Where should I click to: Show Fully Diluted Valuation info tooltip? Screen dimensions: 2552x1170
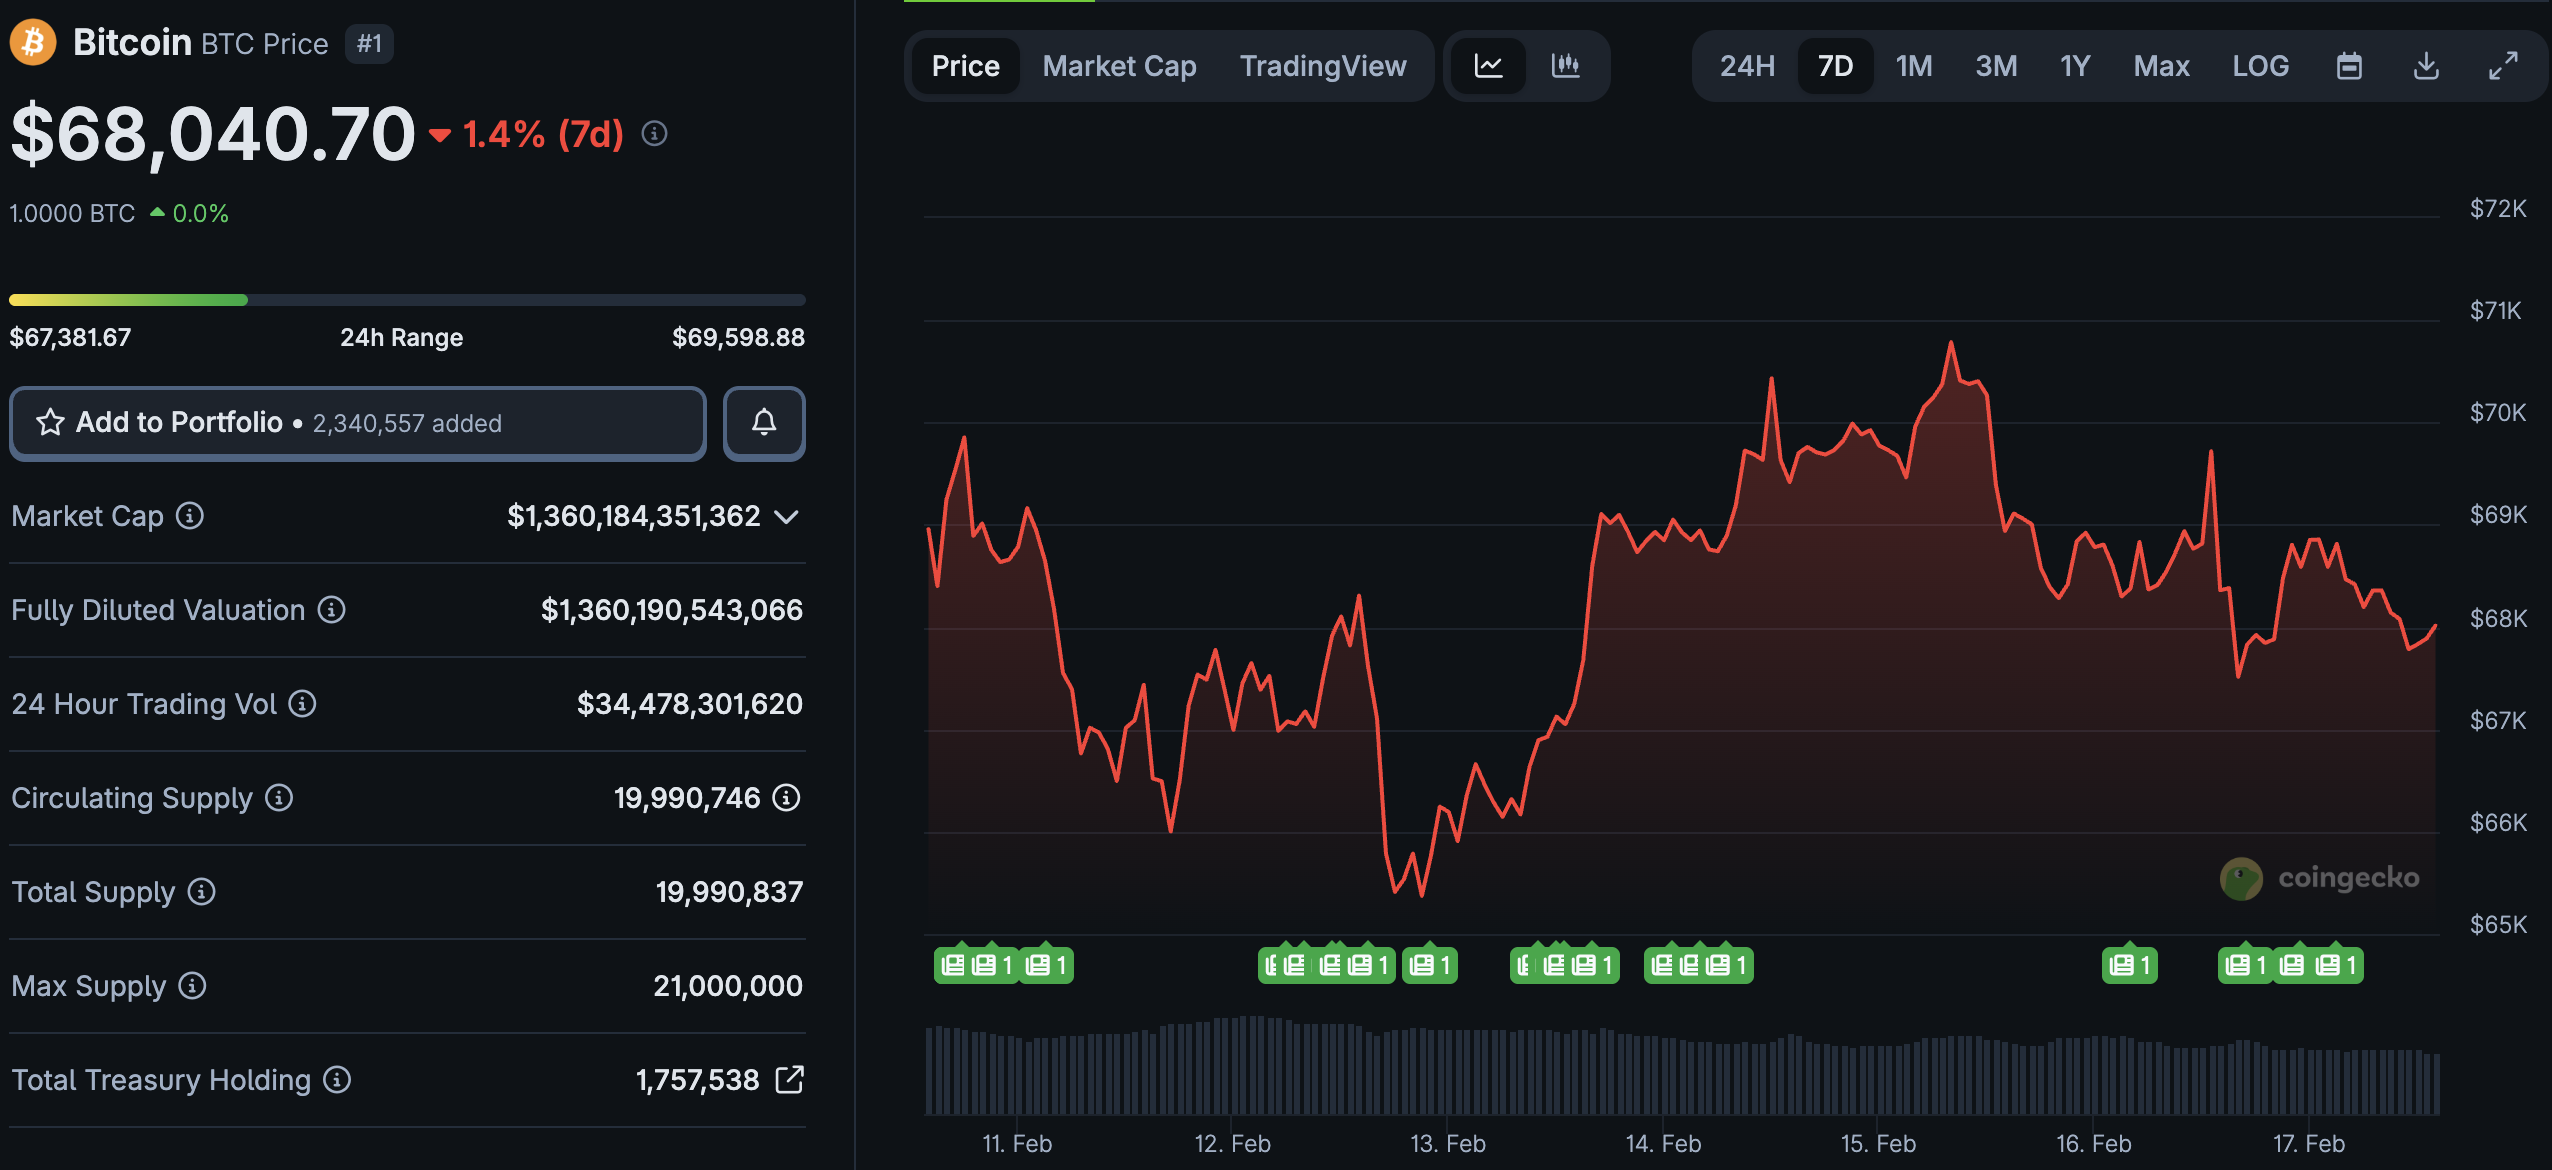click(332, 610)
